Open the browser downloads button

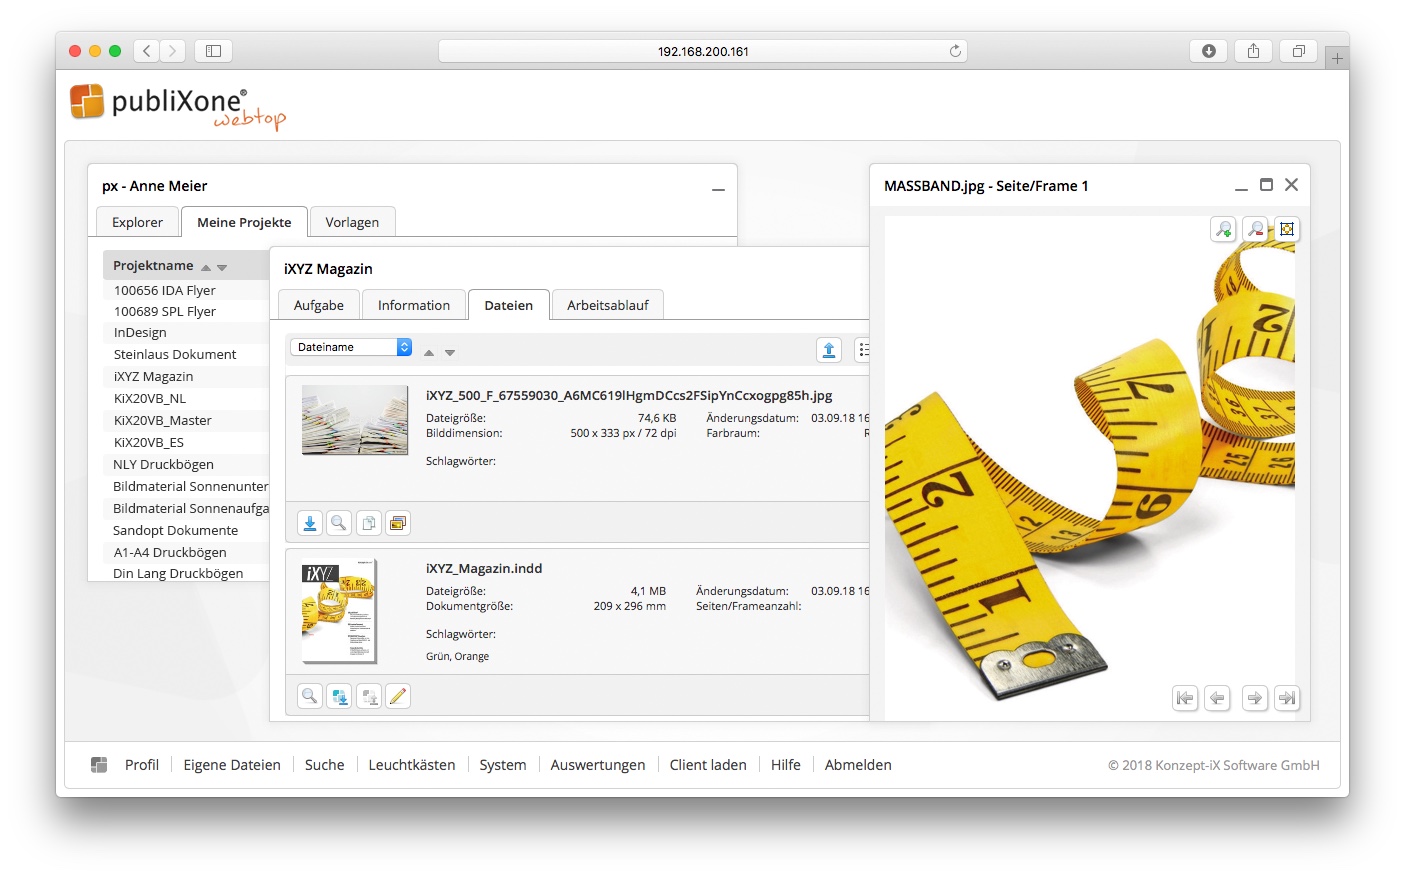pyautogui.click(x=1208, y=51)
